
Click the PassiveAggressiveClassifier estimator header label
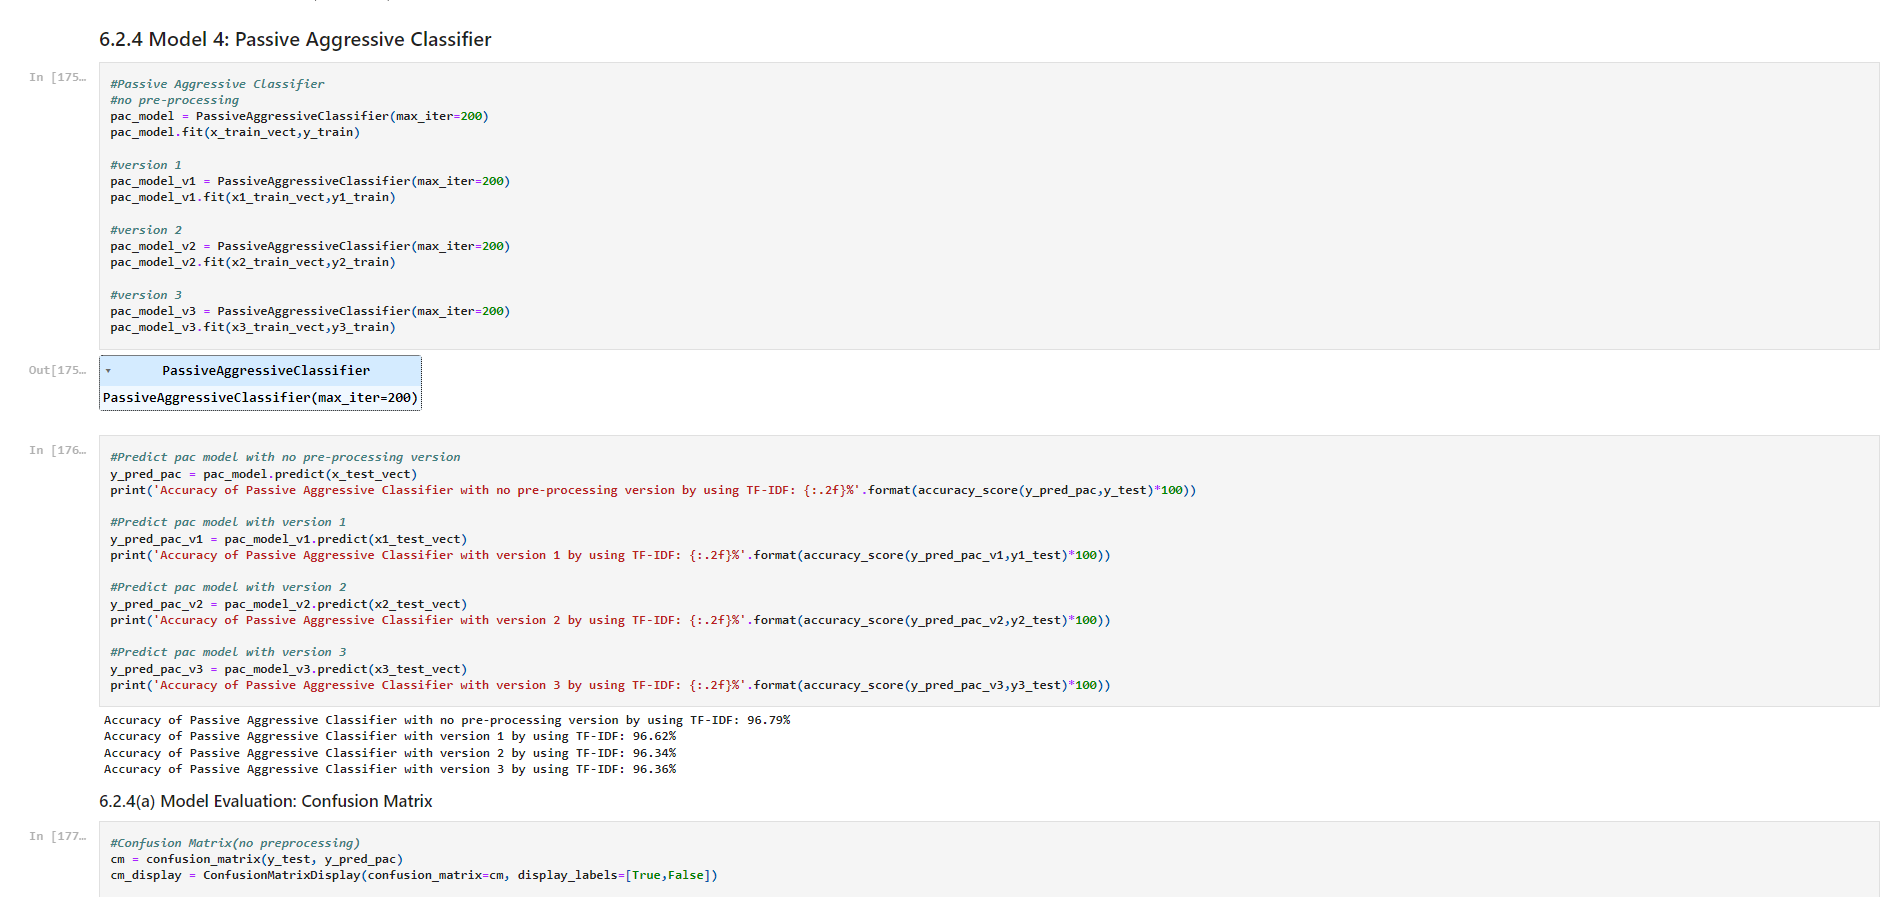[x=265, y=371]
